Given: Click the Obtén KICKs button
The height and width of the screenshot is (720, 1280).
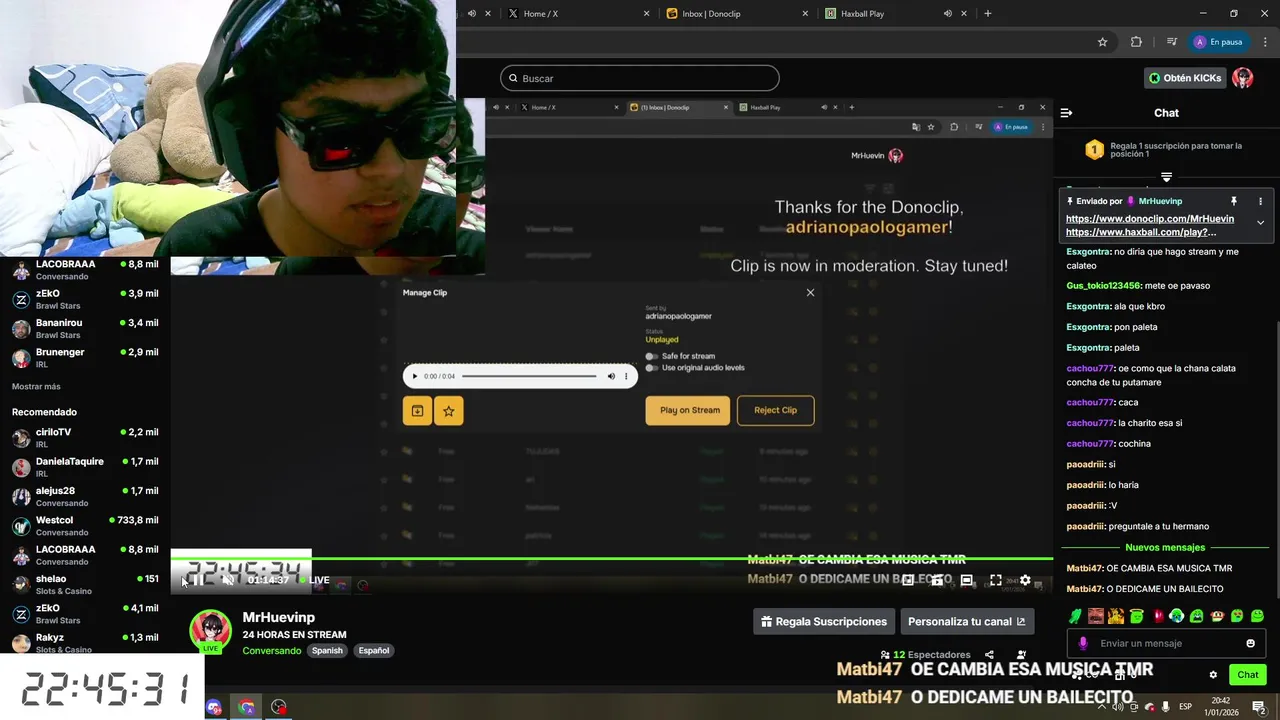Looking at the screenshot, I should coord(1185,78).
